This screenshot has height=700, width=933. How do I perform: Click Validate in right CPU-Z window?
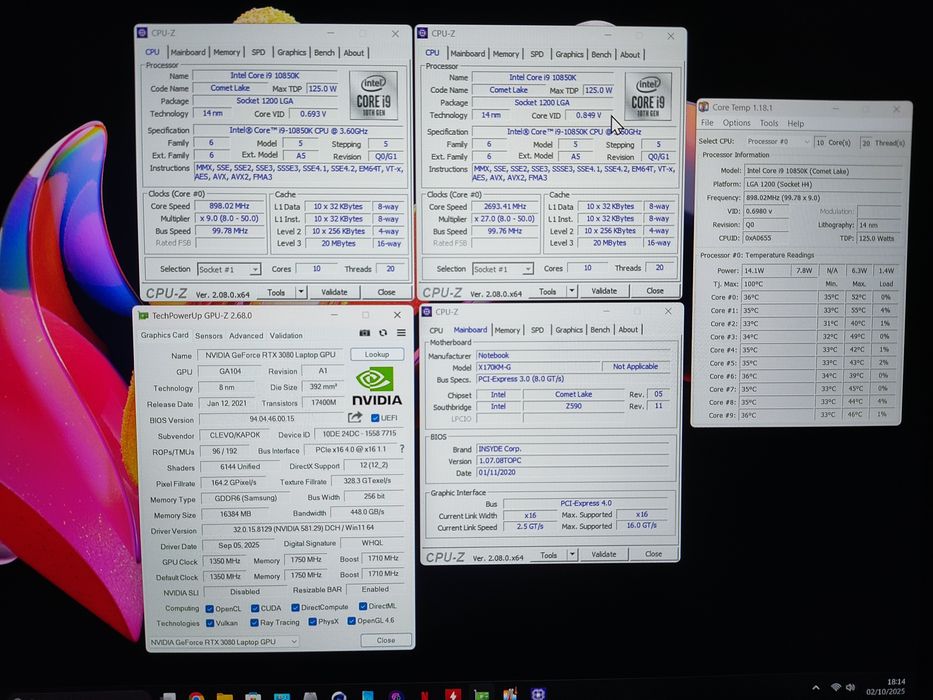[x=604, y=290]
